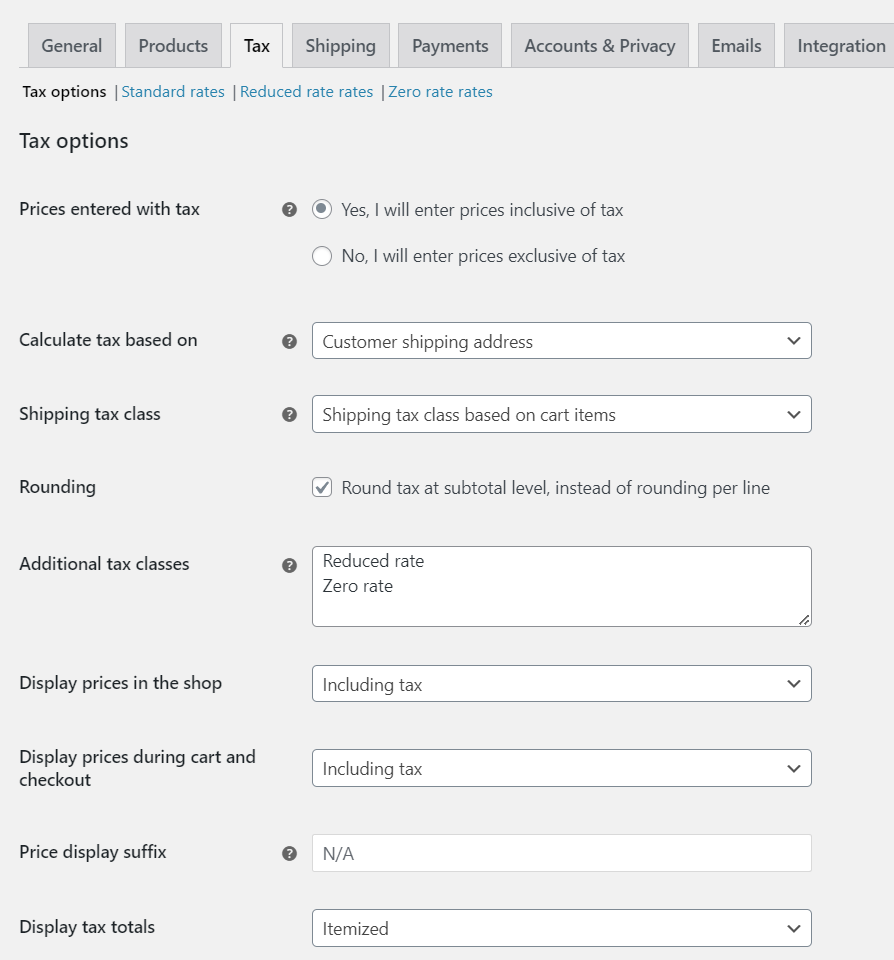Click the Price display suffix input field
This screenshot has width=894, height=960.
coord(561,853)
